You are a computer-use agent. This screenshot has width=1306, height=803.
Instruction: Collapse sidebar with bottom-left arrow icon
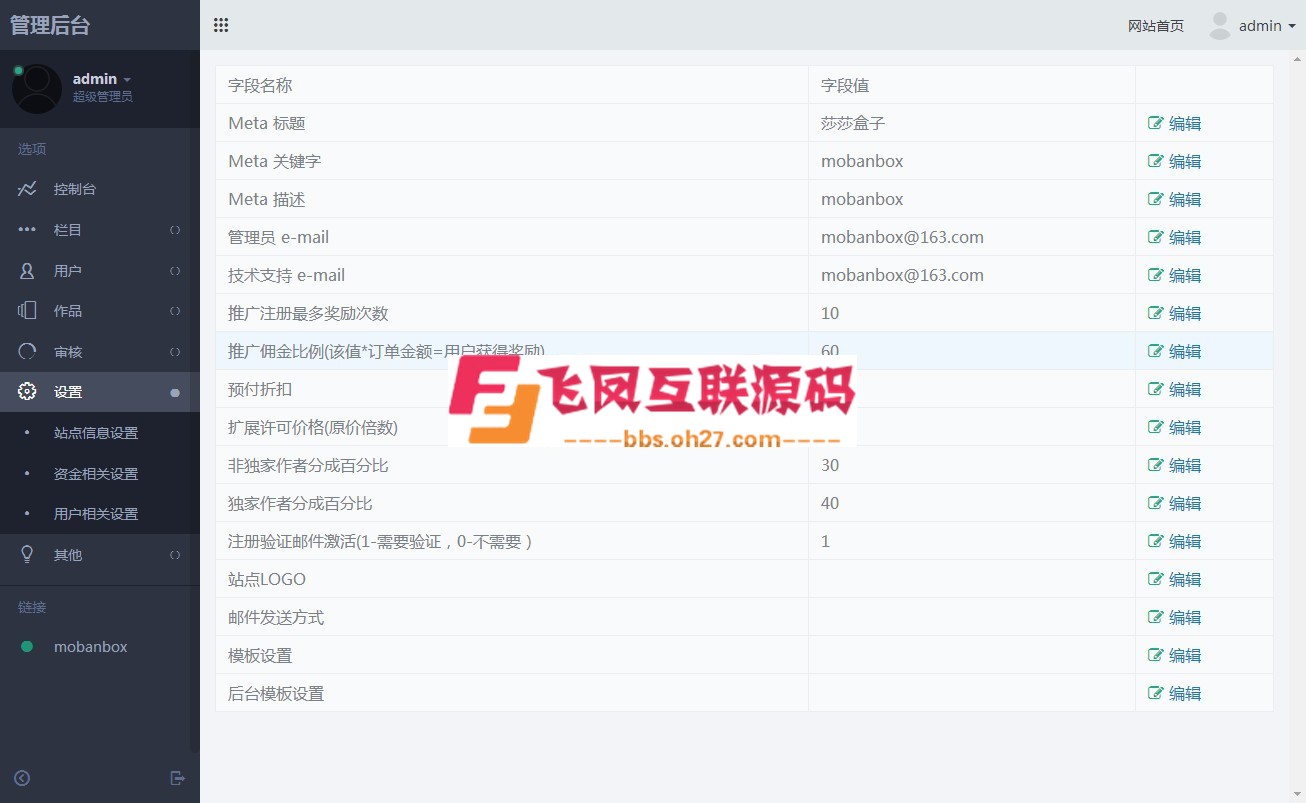point(22,778)
